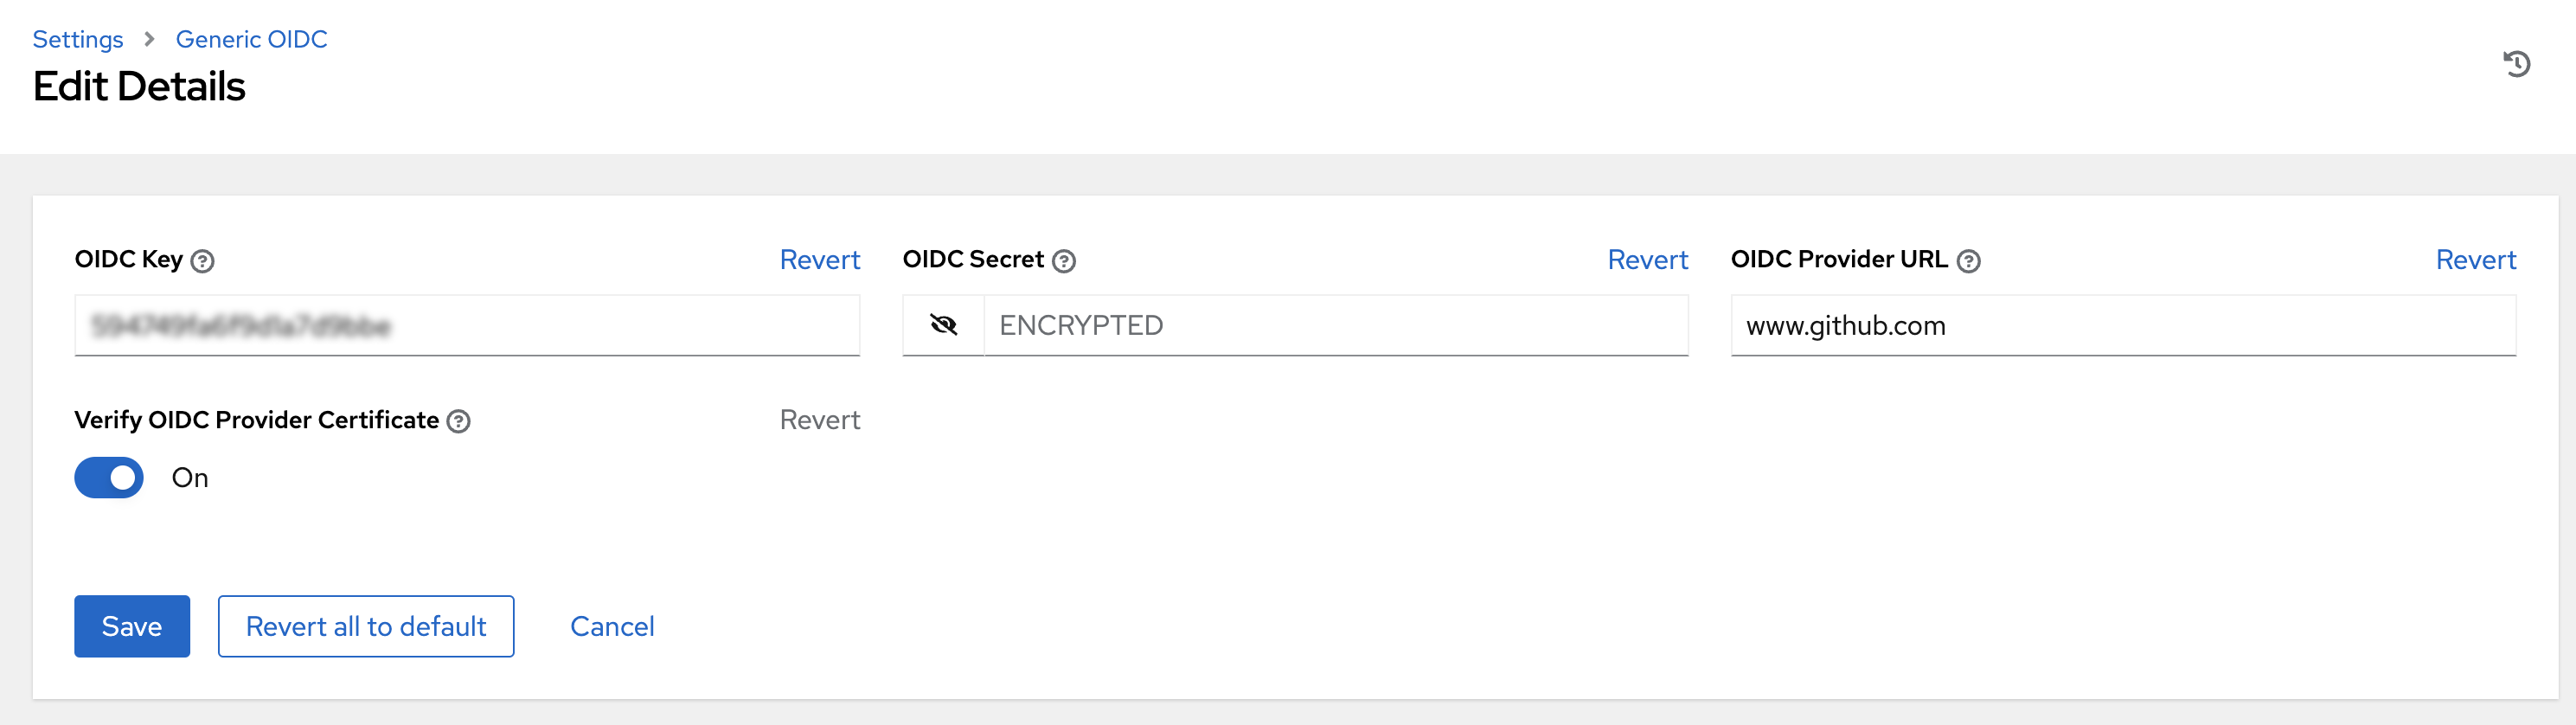Open the Generic OIDC breadcrumb link
2576x725 pixels.
(x=251, y=39)
